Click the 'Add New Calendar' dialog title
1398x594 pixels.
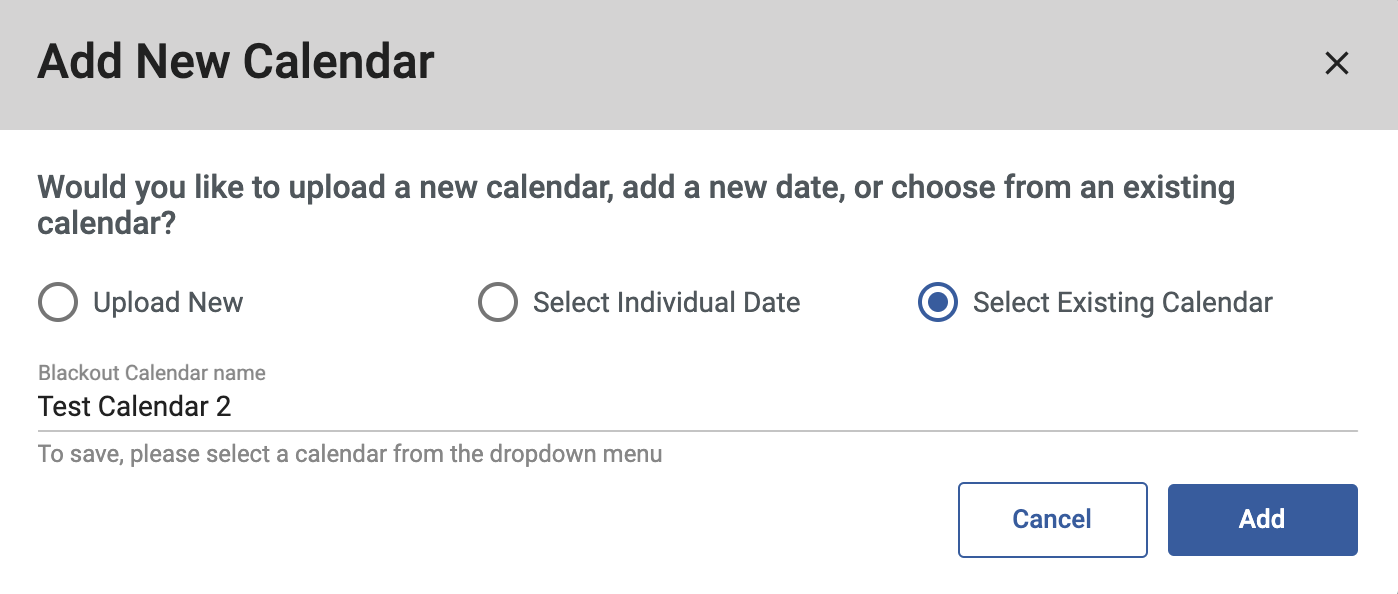pos(236,62)
